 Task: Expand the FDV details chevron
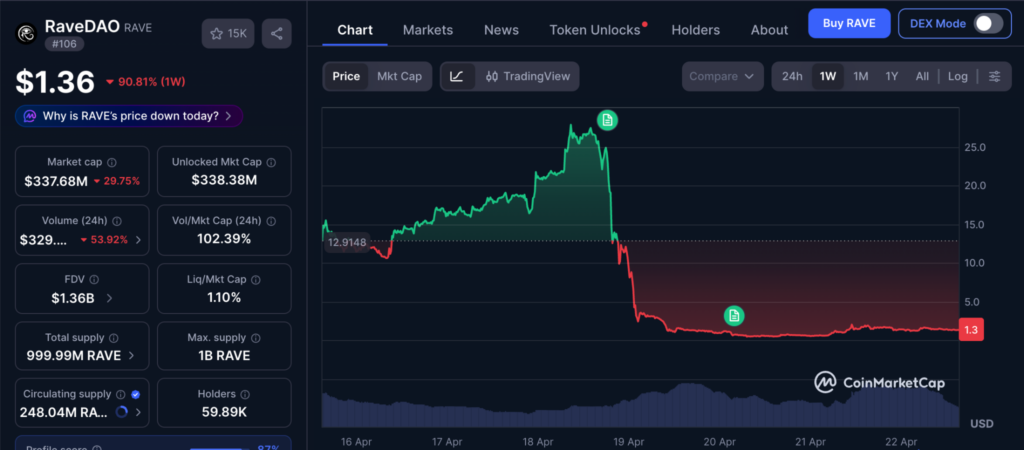tap(109, 298)
